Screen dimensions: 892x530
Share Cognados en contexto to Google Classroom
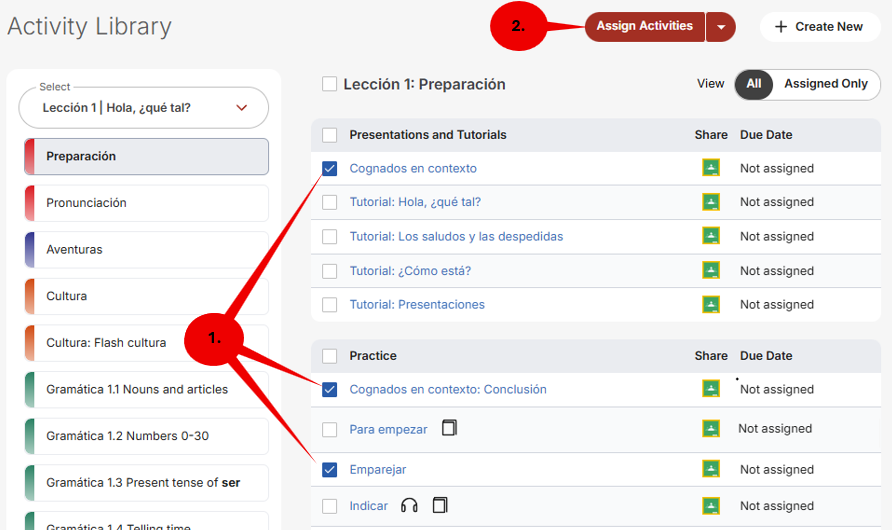(x=711, y=168)
